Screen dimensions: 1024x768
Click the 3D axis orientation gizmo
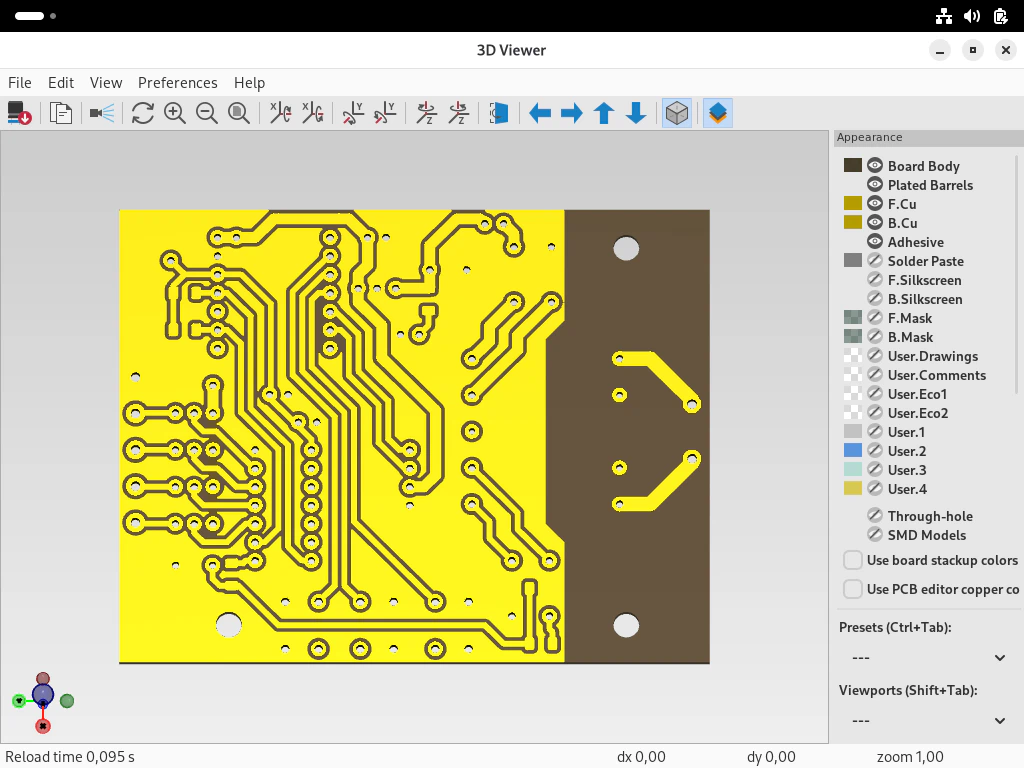(x=43, y=701)
